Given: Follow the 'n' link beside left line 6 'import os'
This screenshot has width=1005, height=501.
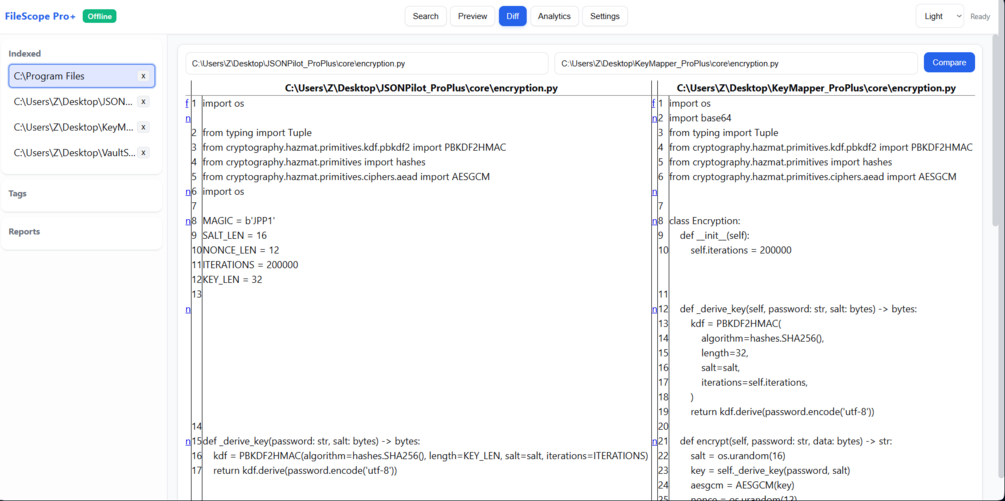Looking at the screenshot, I should [188, 192].
